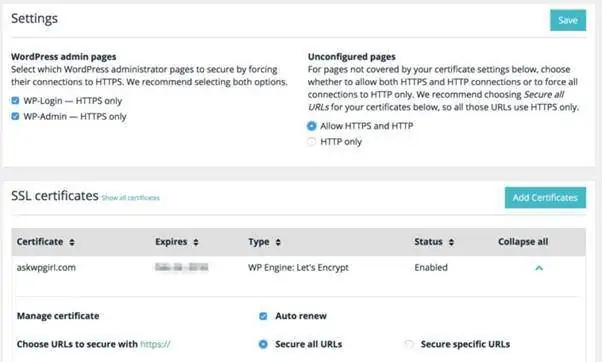This screenshot has width=602, height=362.
Task: Save the SSL settings
Action: (x=568, y=20)
